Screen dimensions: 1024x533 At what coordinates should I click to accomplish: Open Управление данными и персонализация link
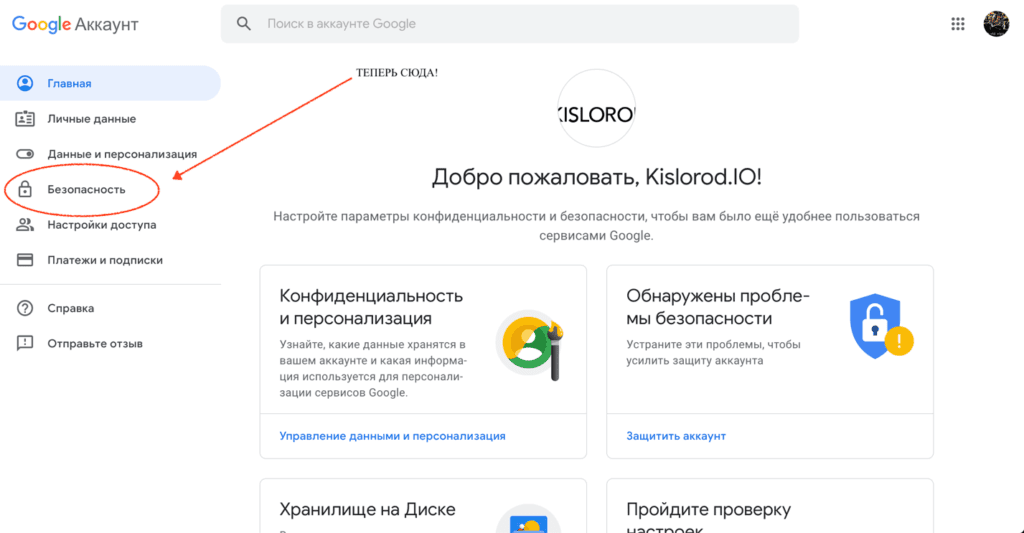click(392, 436)
